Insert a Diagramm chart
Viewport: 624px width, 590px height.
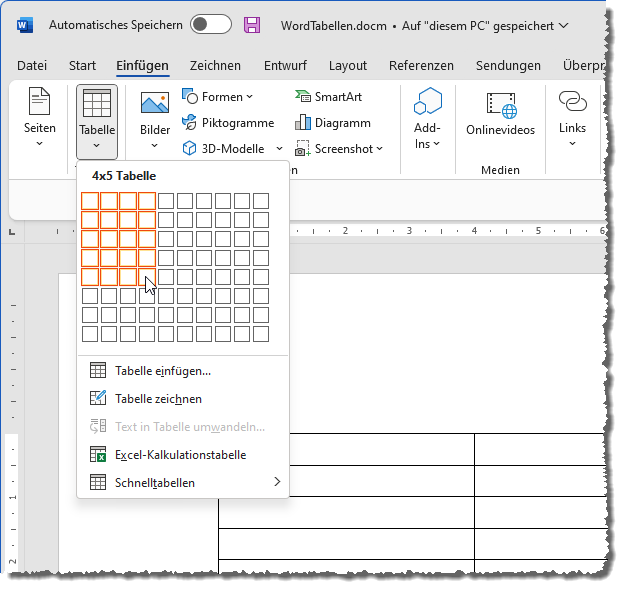[x=332, y=123]
